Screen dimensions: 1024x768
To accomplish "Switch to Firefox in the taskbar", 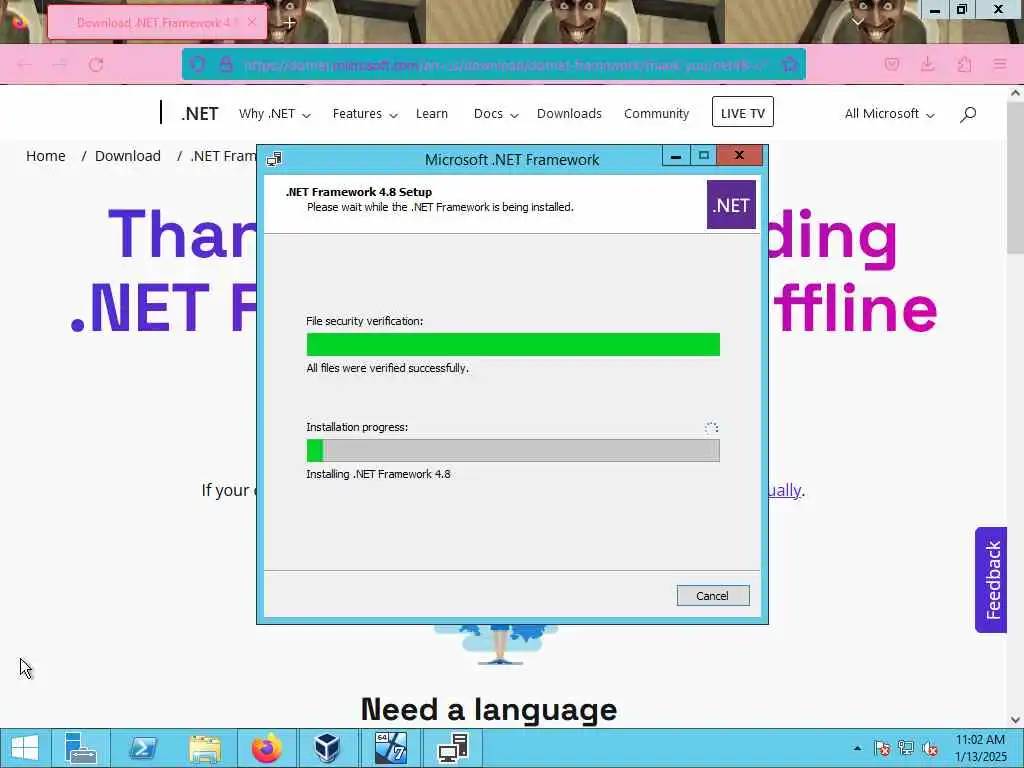I will coord(266,748).
